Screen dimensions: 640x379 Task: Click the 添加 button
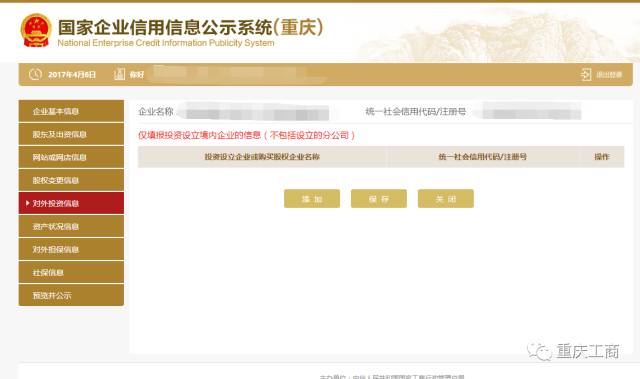point(312,199)
